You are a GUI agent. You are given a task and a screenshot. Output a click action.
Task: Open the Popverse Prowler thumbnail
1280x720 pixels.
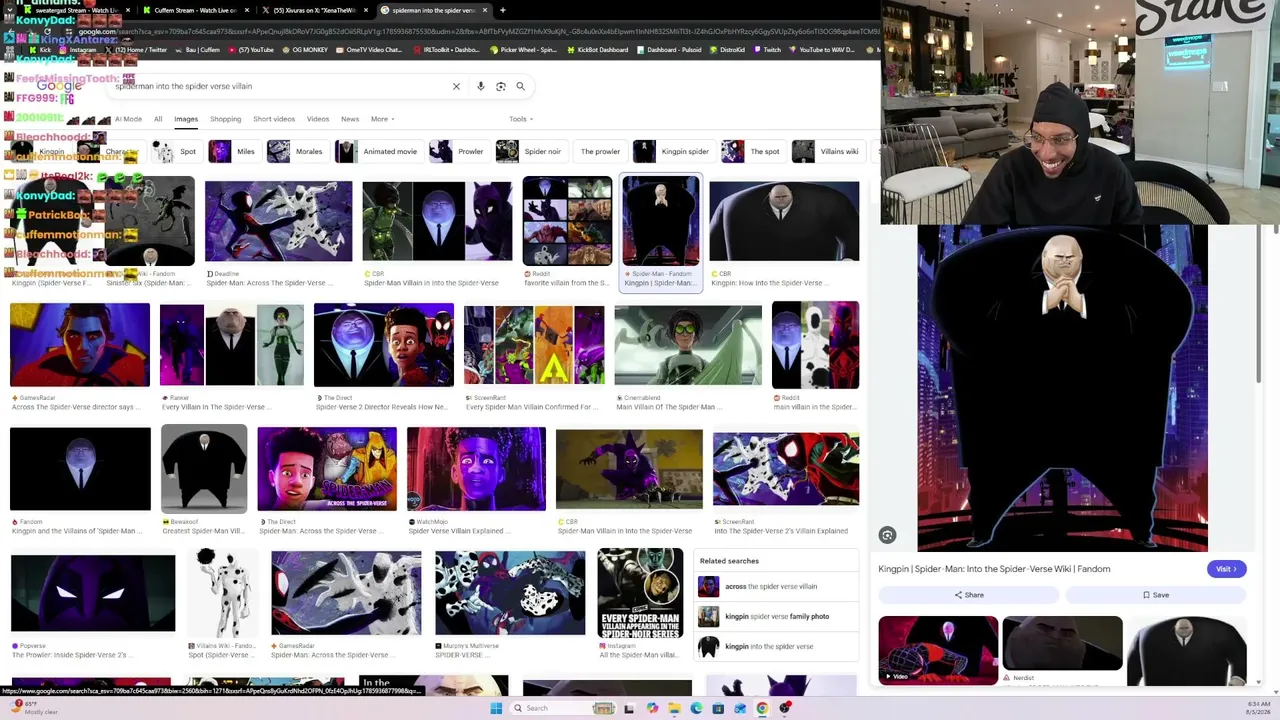click(93, 593)
